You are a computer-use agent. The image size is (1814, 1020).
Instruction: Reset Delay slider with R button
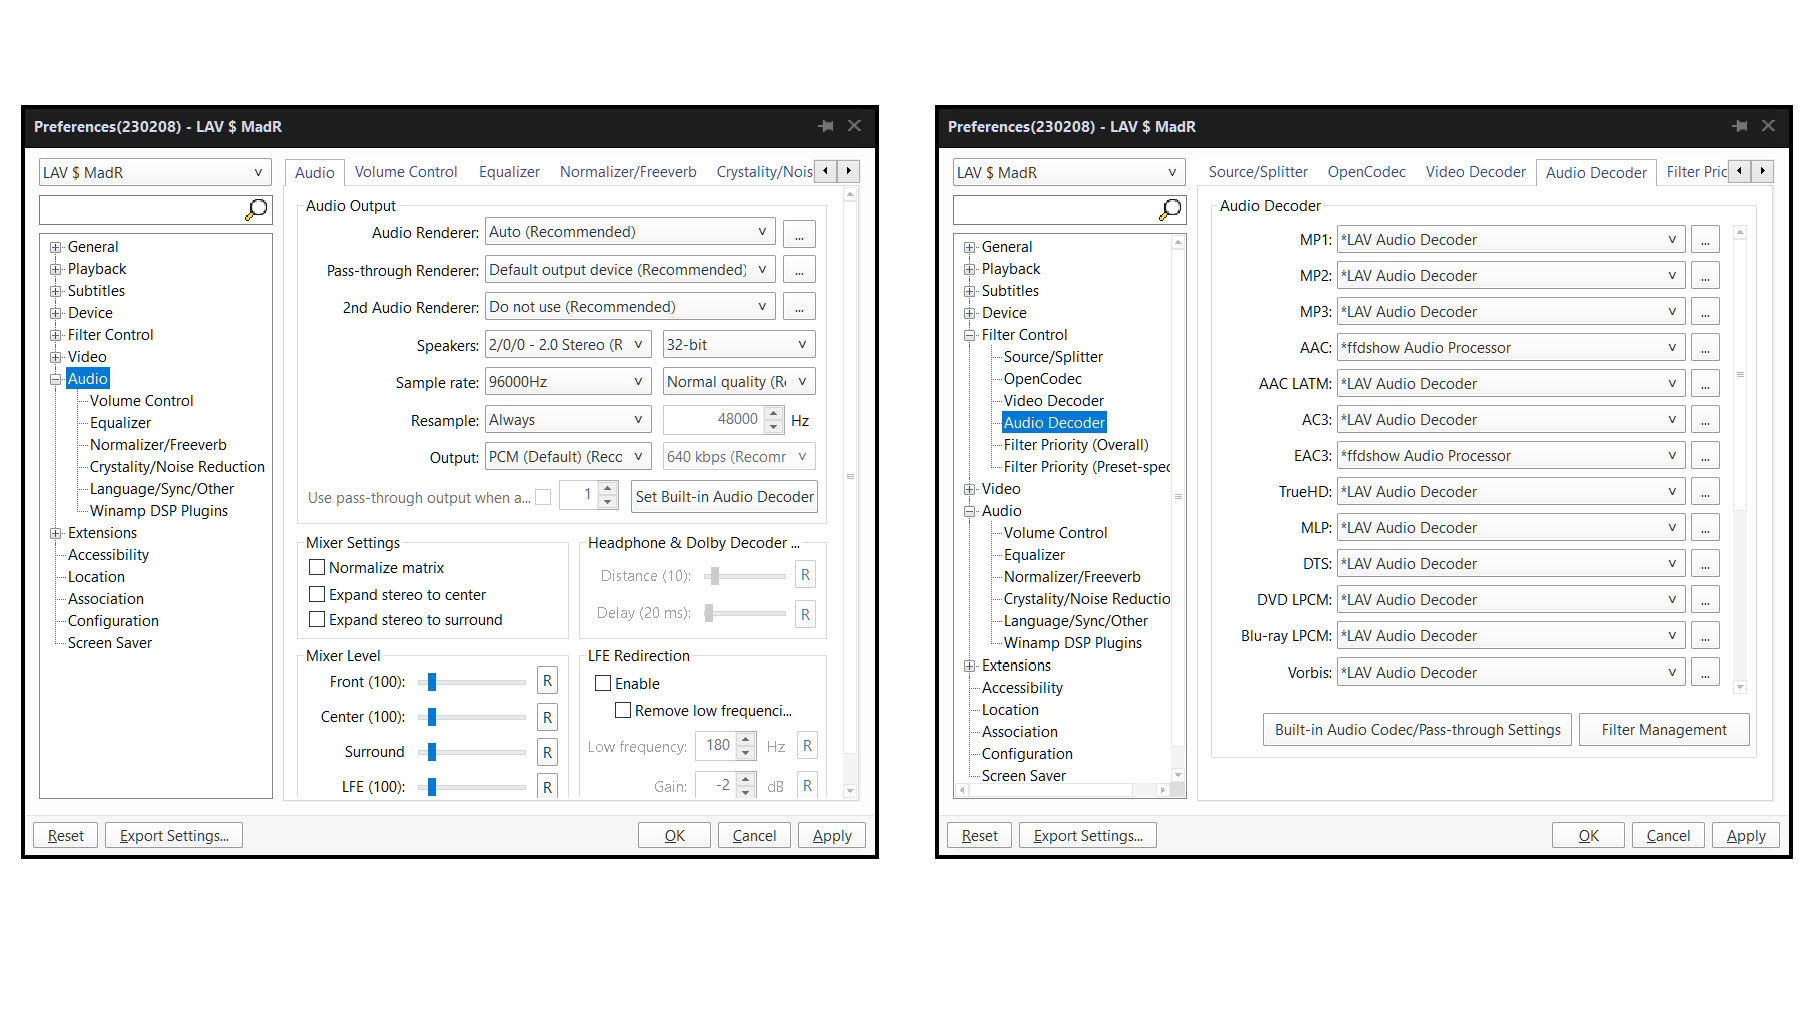click(x=805, y=614)
